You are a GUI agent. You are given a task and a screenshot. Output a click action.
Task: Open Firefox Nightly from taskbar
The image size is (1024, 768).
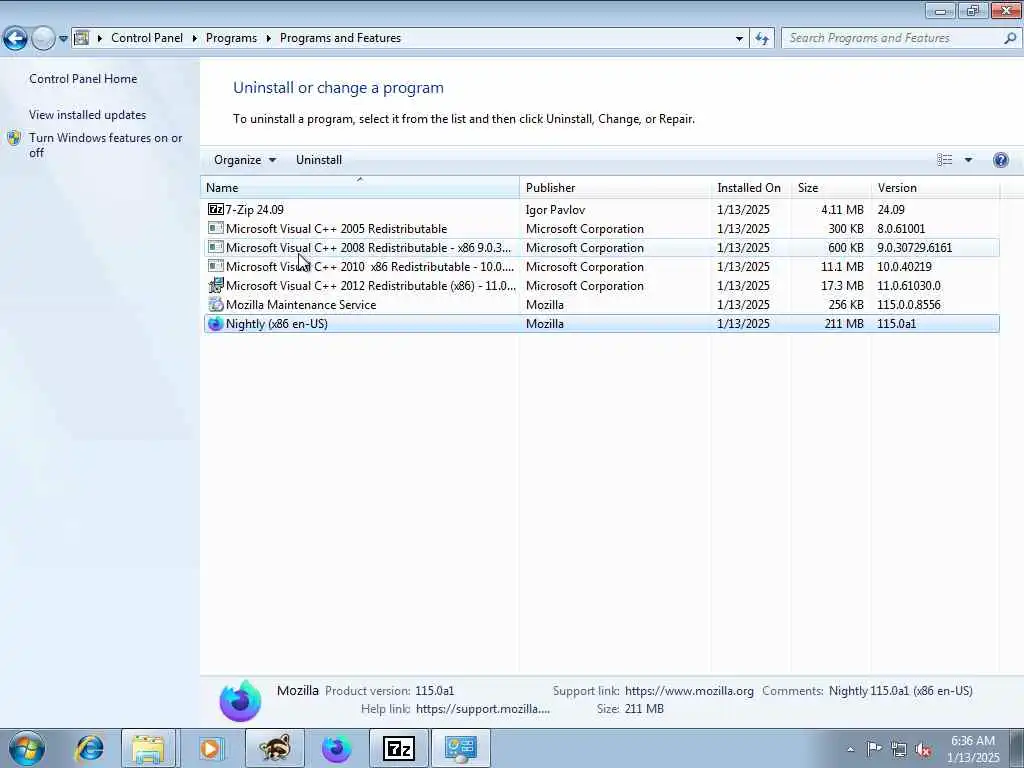click(x=336, y=748)
